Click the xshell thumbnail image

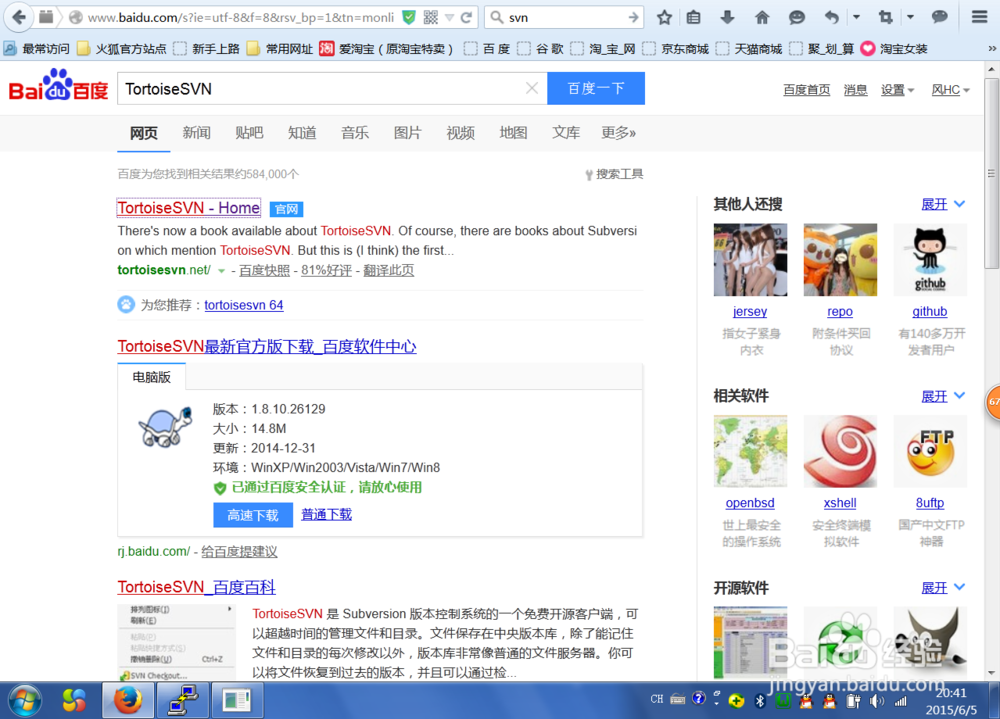pyautogui.click(x=840, y=451)
